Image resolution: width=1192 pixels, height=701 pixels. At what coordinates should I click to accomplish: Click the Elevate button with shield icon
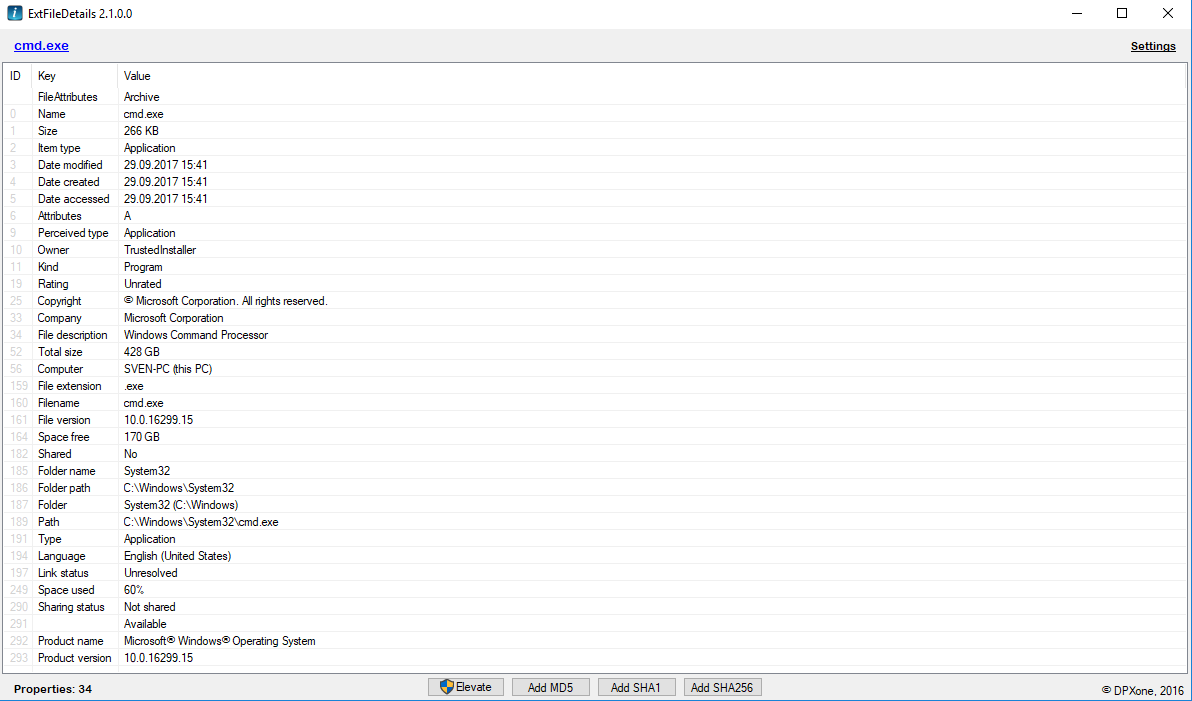tap(465, 687)
